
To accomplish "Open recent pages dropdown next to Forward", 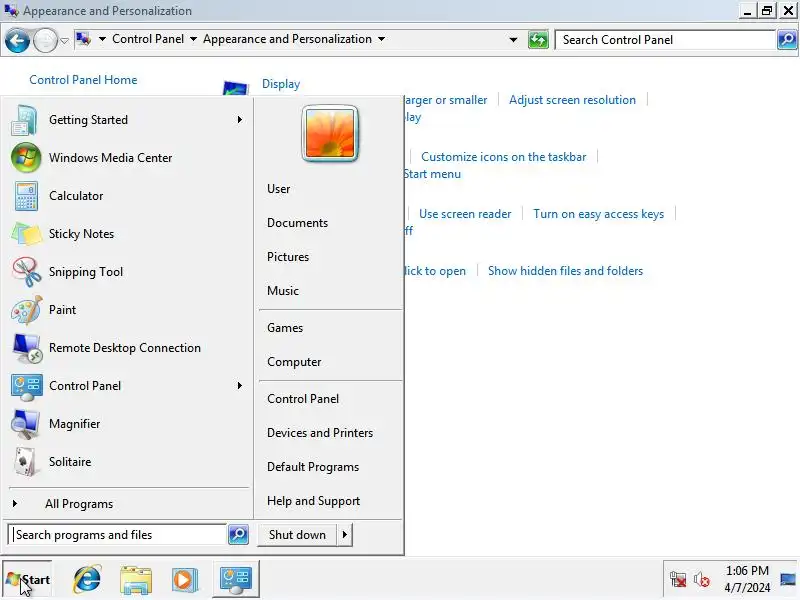I will [x=64, y=40].
